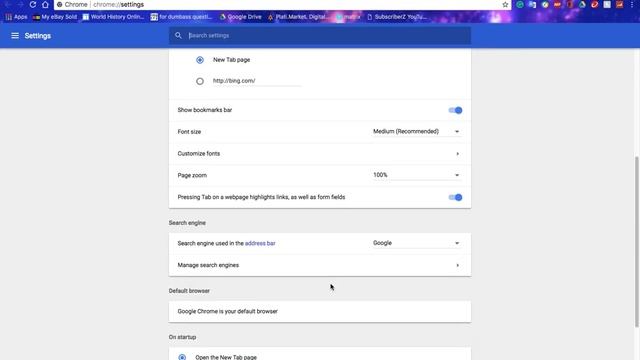Click the http://bing.com/ URL text field

click(256, 81)
